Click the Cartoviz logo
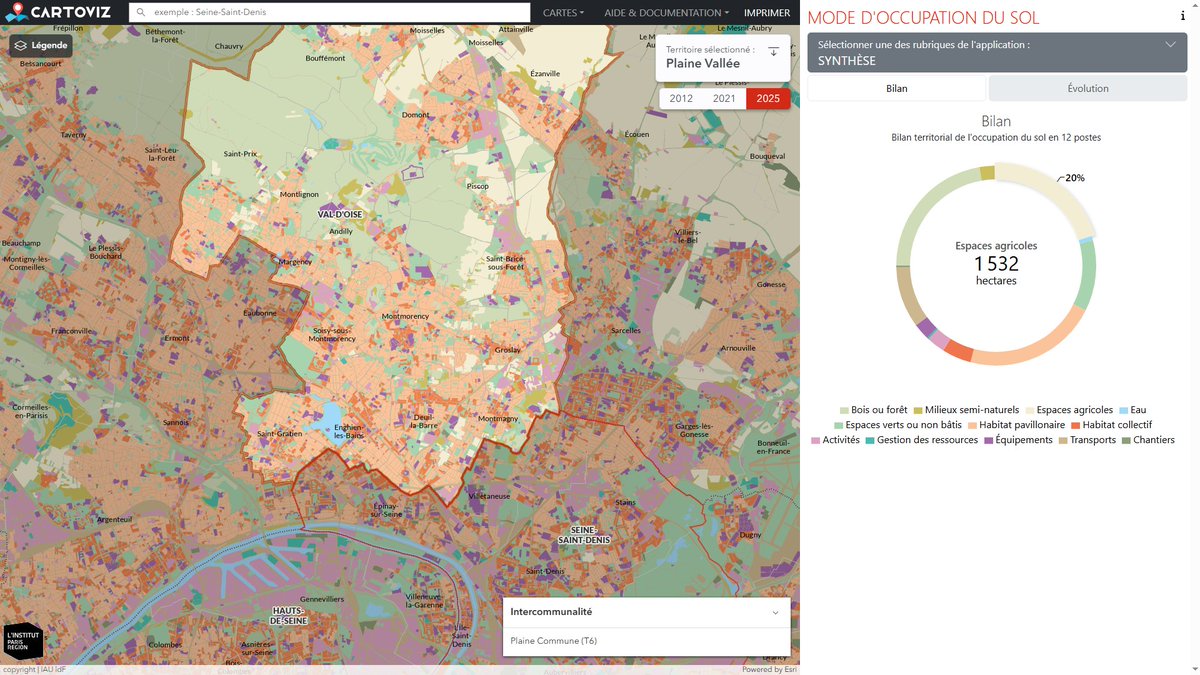1200x675 pixels. click(x=57, y=12)
